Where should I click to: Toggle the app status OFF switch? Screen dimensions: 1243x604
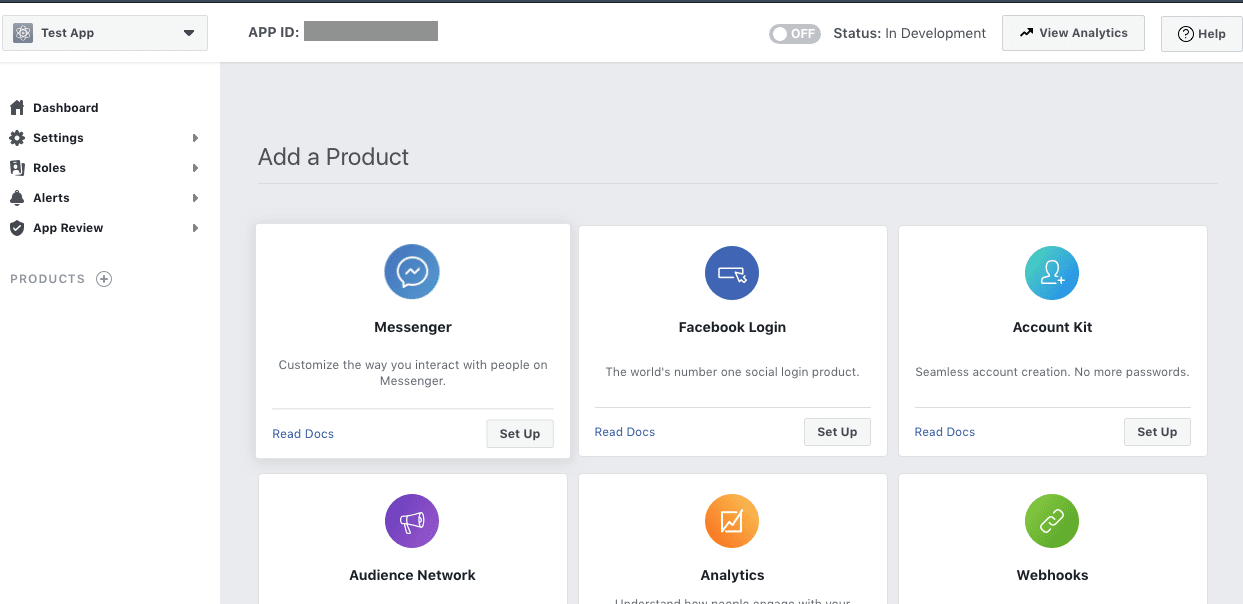[794, 33]
